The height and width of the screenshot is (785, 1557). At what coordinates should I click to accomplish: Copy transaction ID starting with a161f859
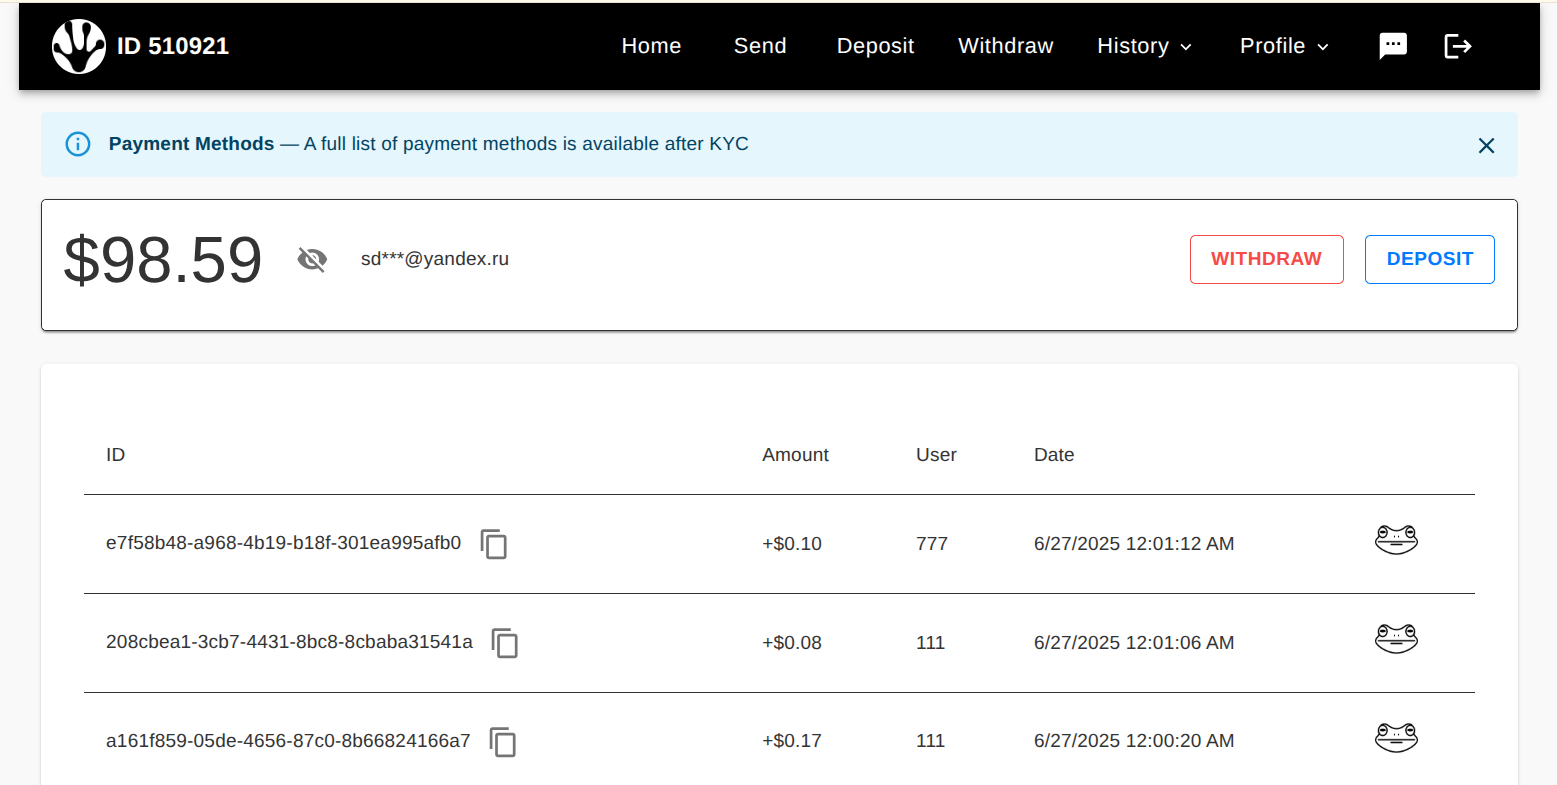[x=503, y=742]
